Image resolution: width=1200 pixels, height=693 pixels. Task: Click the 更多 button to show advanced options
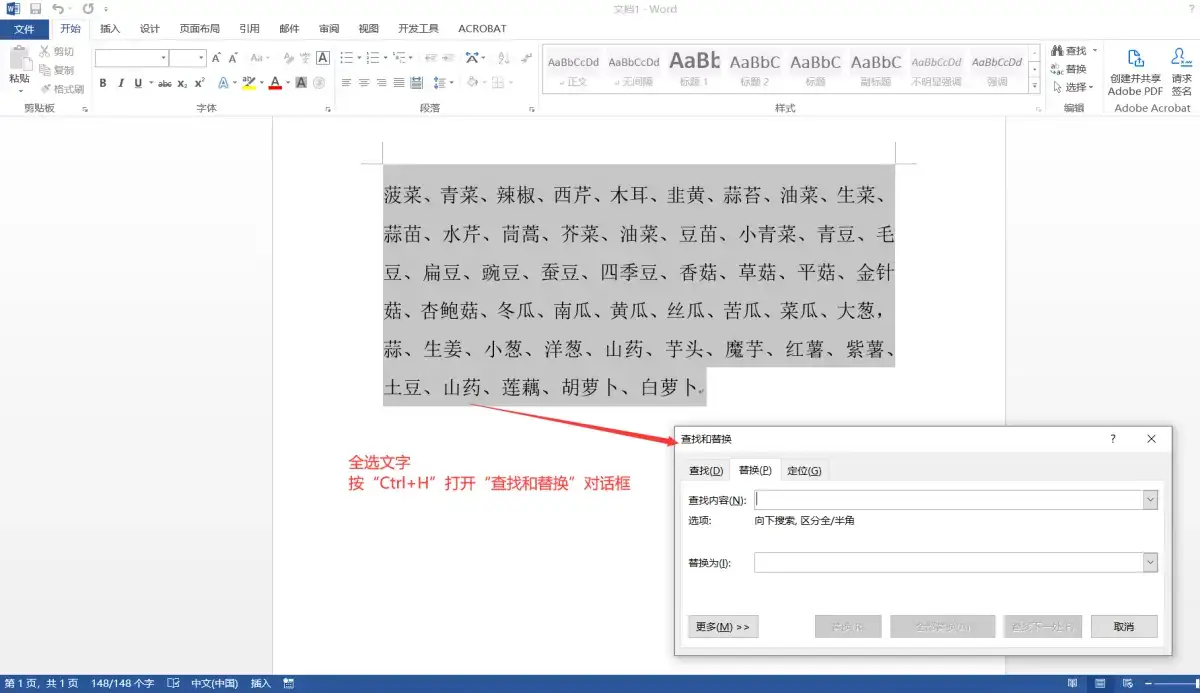coord(722,626)
